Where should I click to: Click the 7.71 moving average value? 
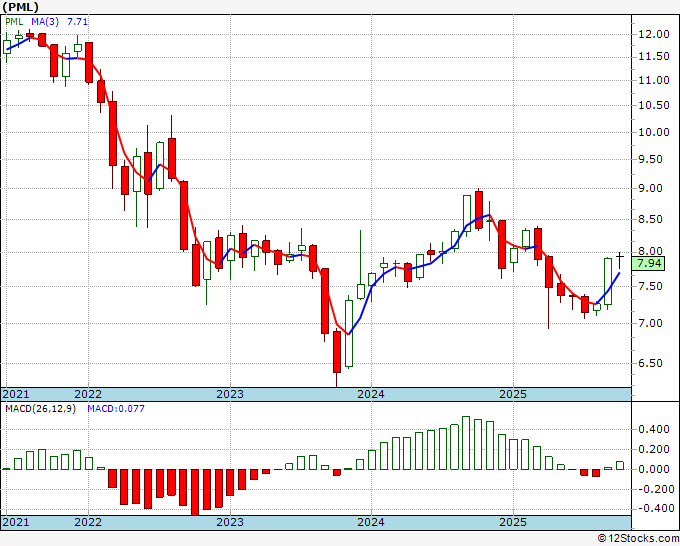tap(77, 21)
